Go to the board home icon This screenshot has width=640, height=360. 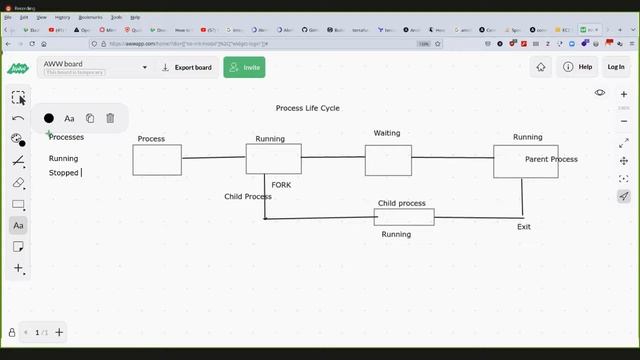click(541, 67)
